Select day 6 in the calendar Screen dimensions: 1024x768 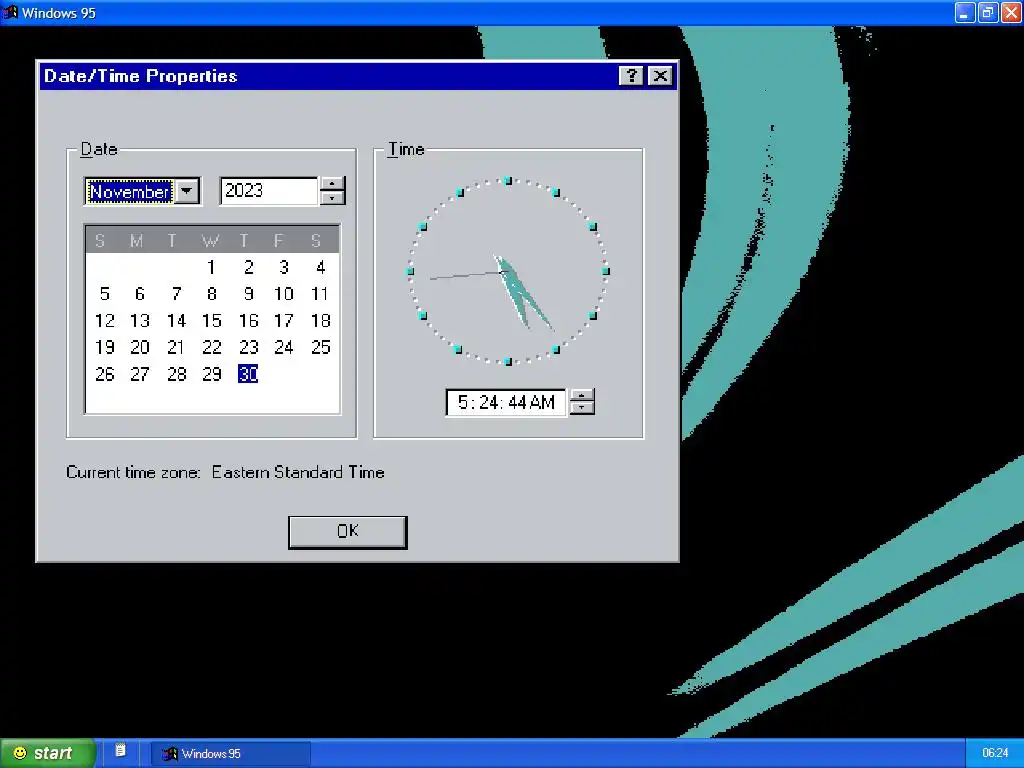tap(140, 294)
